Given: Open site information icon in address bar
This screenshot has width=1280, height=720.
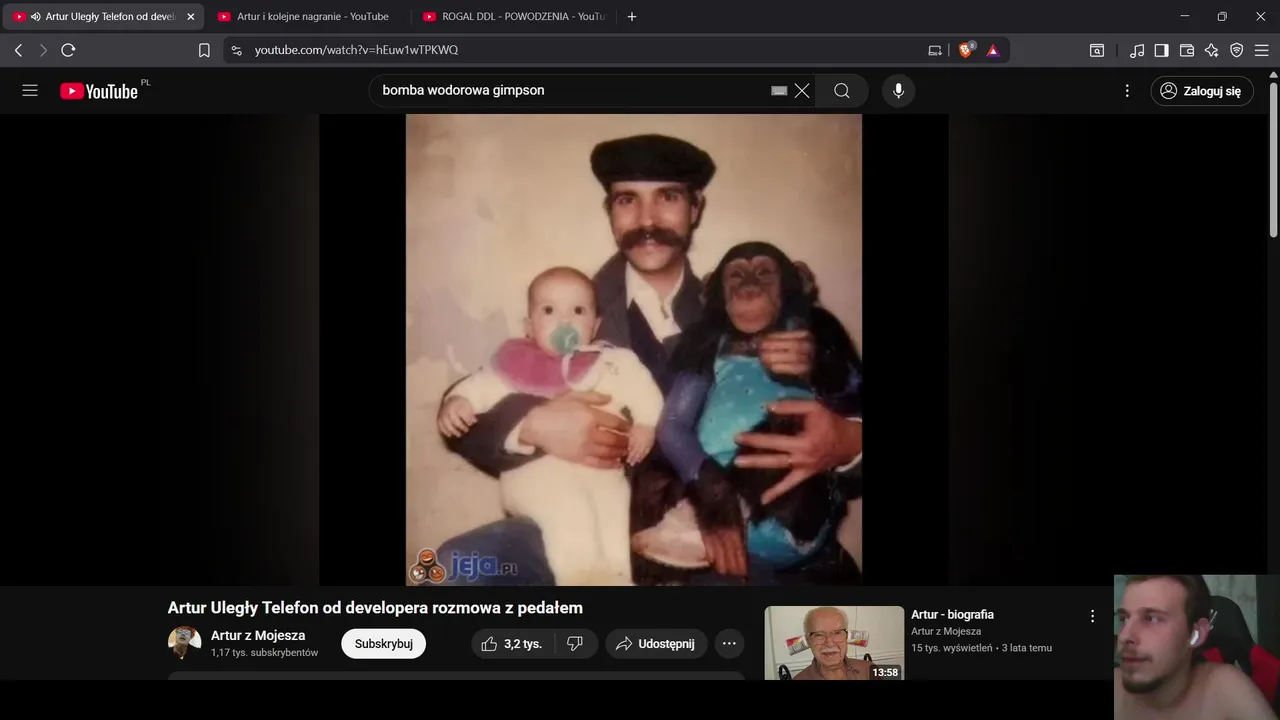Looking at the screenshot, I should [x=236, y=50].
